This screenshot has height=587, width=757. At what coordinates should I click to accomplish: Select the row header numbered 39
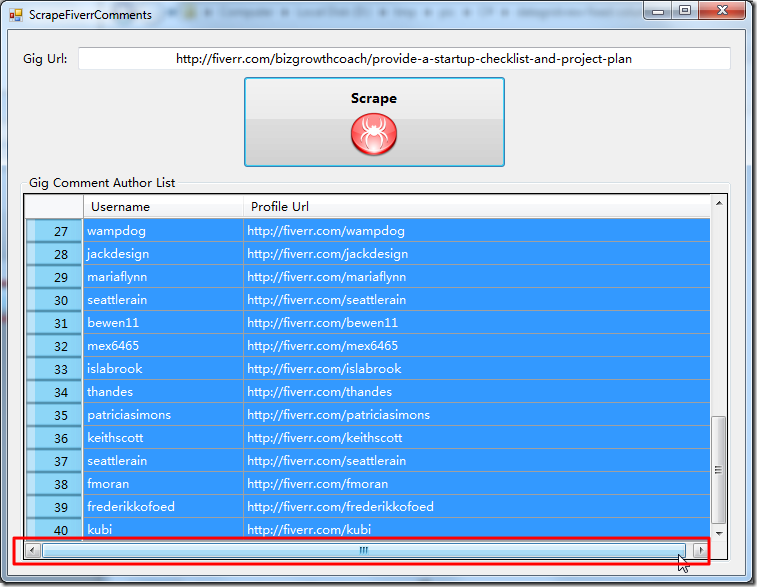tap(54, 507)
